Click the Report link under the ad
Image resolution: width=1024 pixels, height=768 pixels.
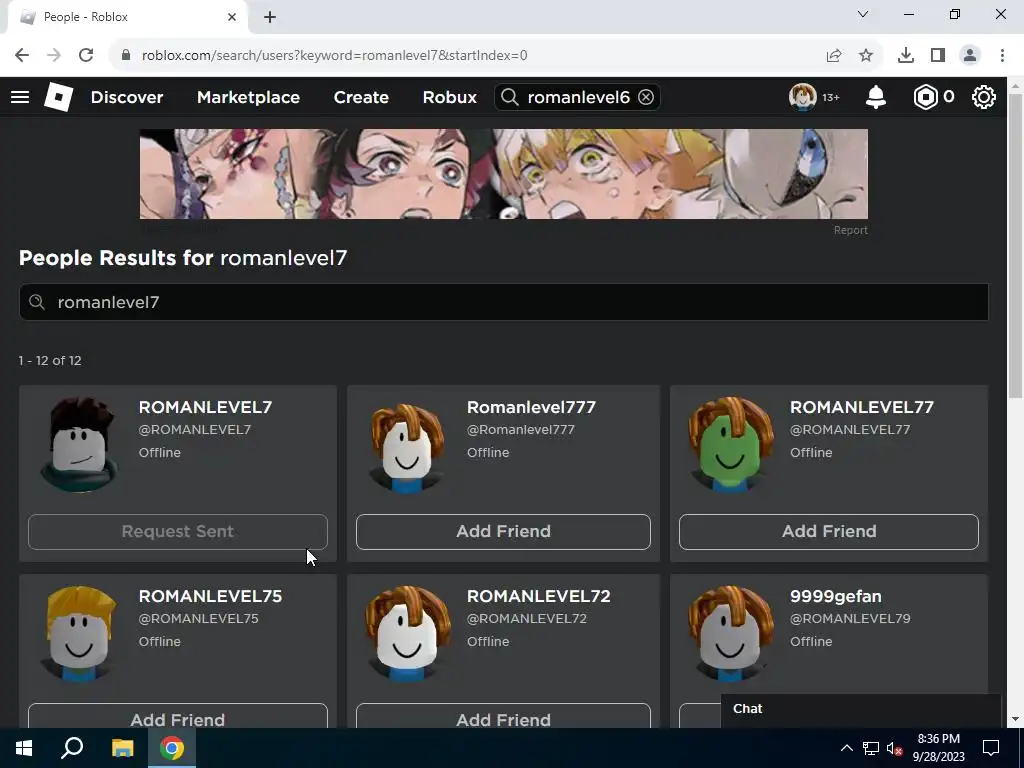[850, 230]
